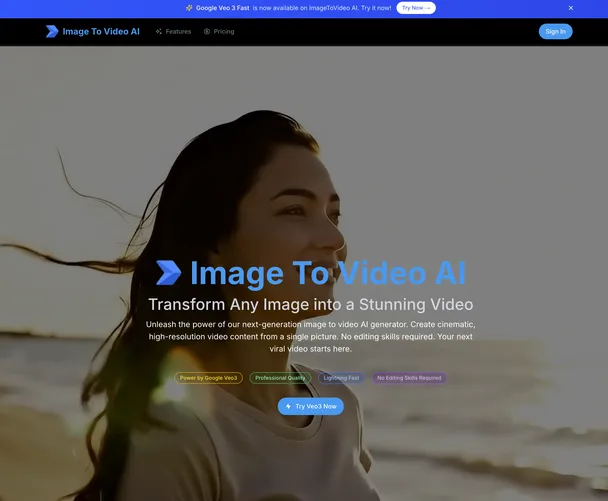Click the large hero chevron logo icon
The image size is (608, 501).
[x=169, y=273]
